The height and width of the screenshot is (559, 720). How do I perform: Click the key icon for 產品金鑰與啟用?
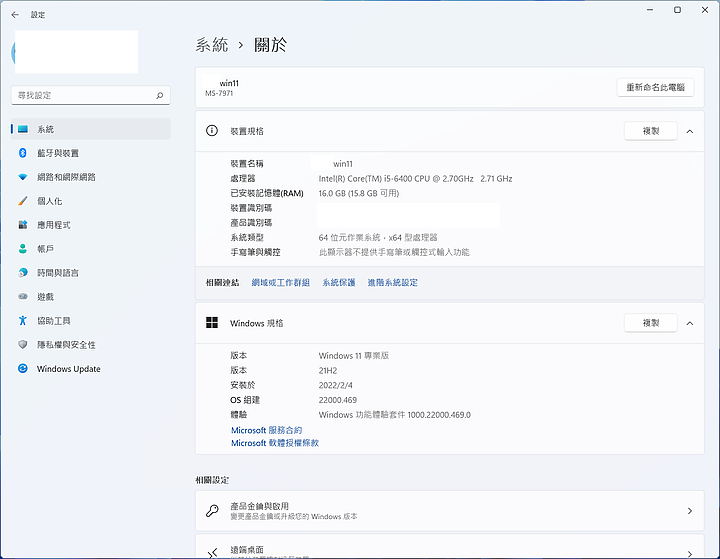[x=212, y=510]
